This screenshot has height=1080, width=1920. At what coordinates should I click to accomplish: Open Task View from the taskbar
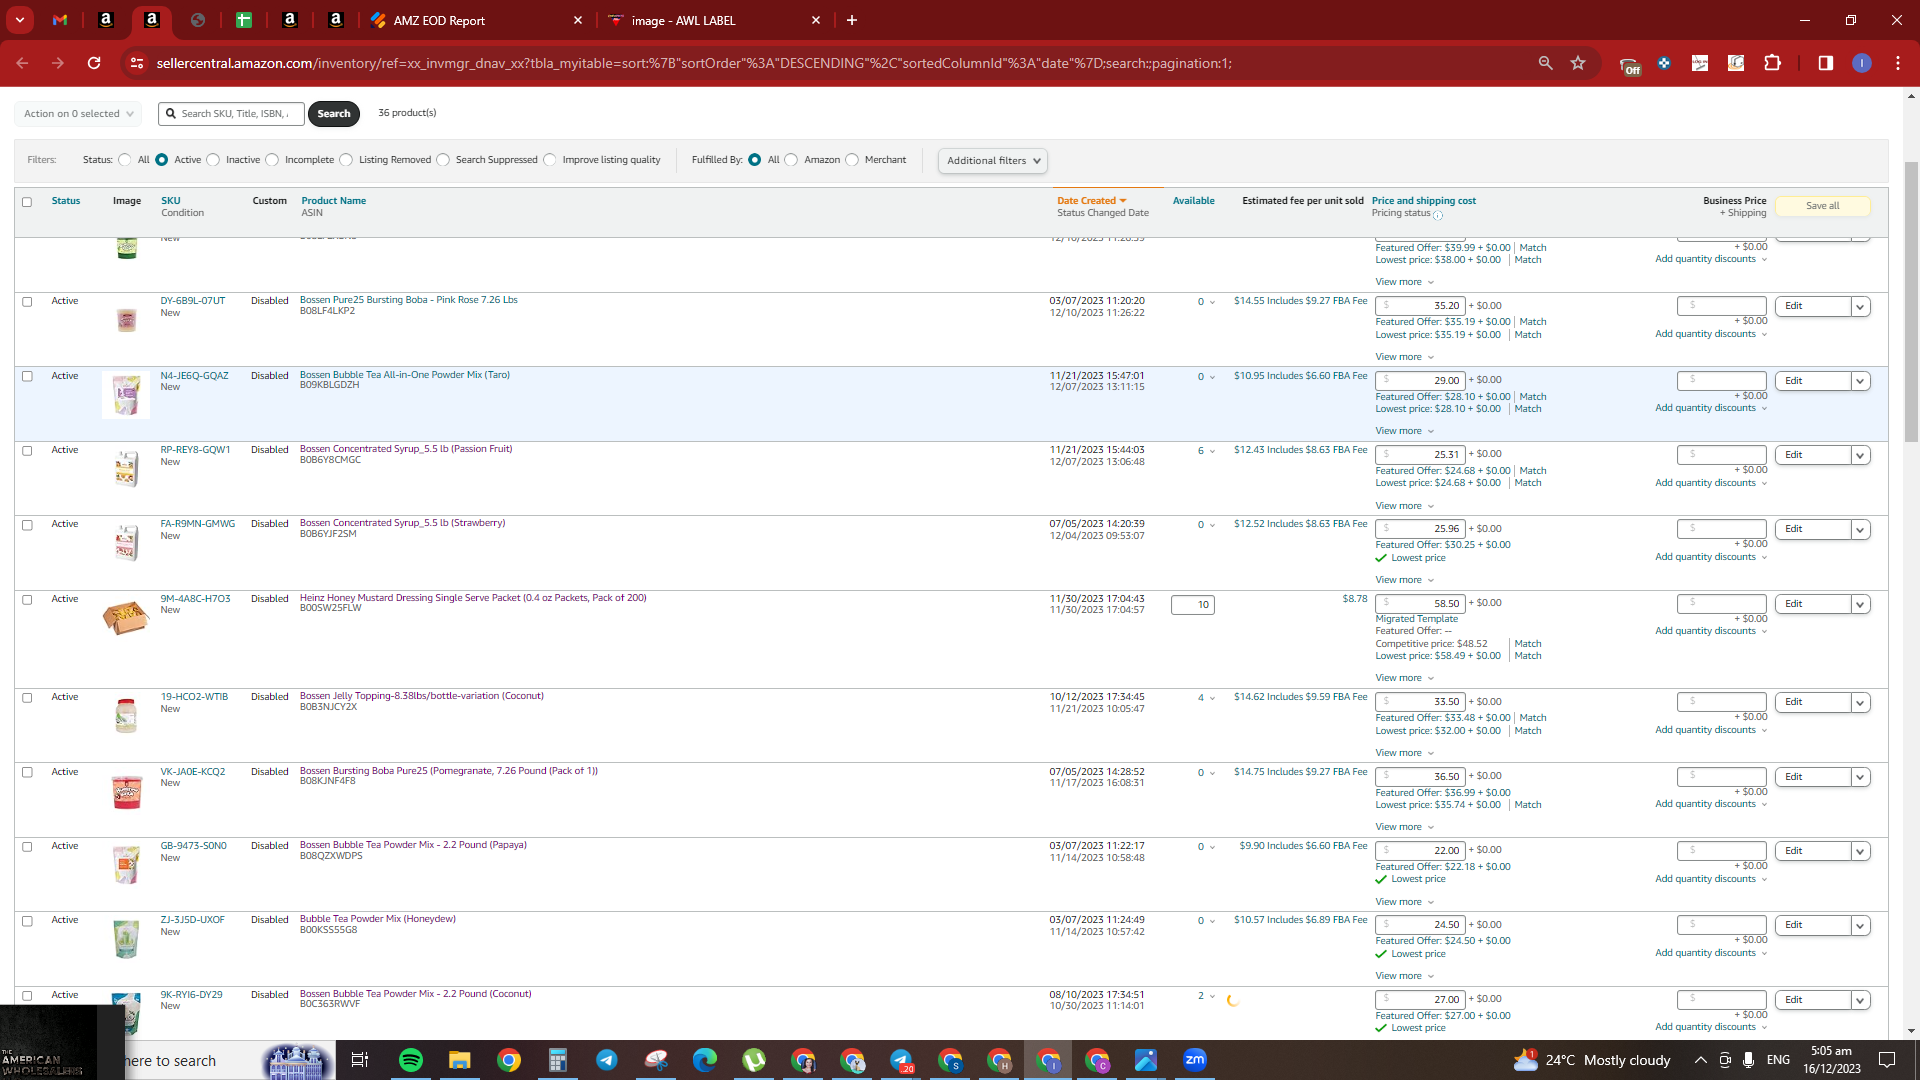[360, 1060]
